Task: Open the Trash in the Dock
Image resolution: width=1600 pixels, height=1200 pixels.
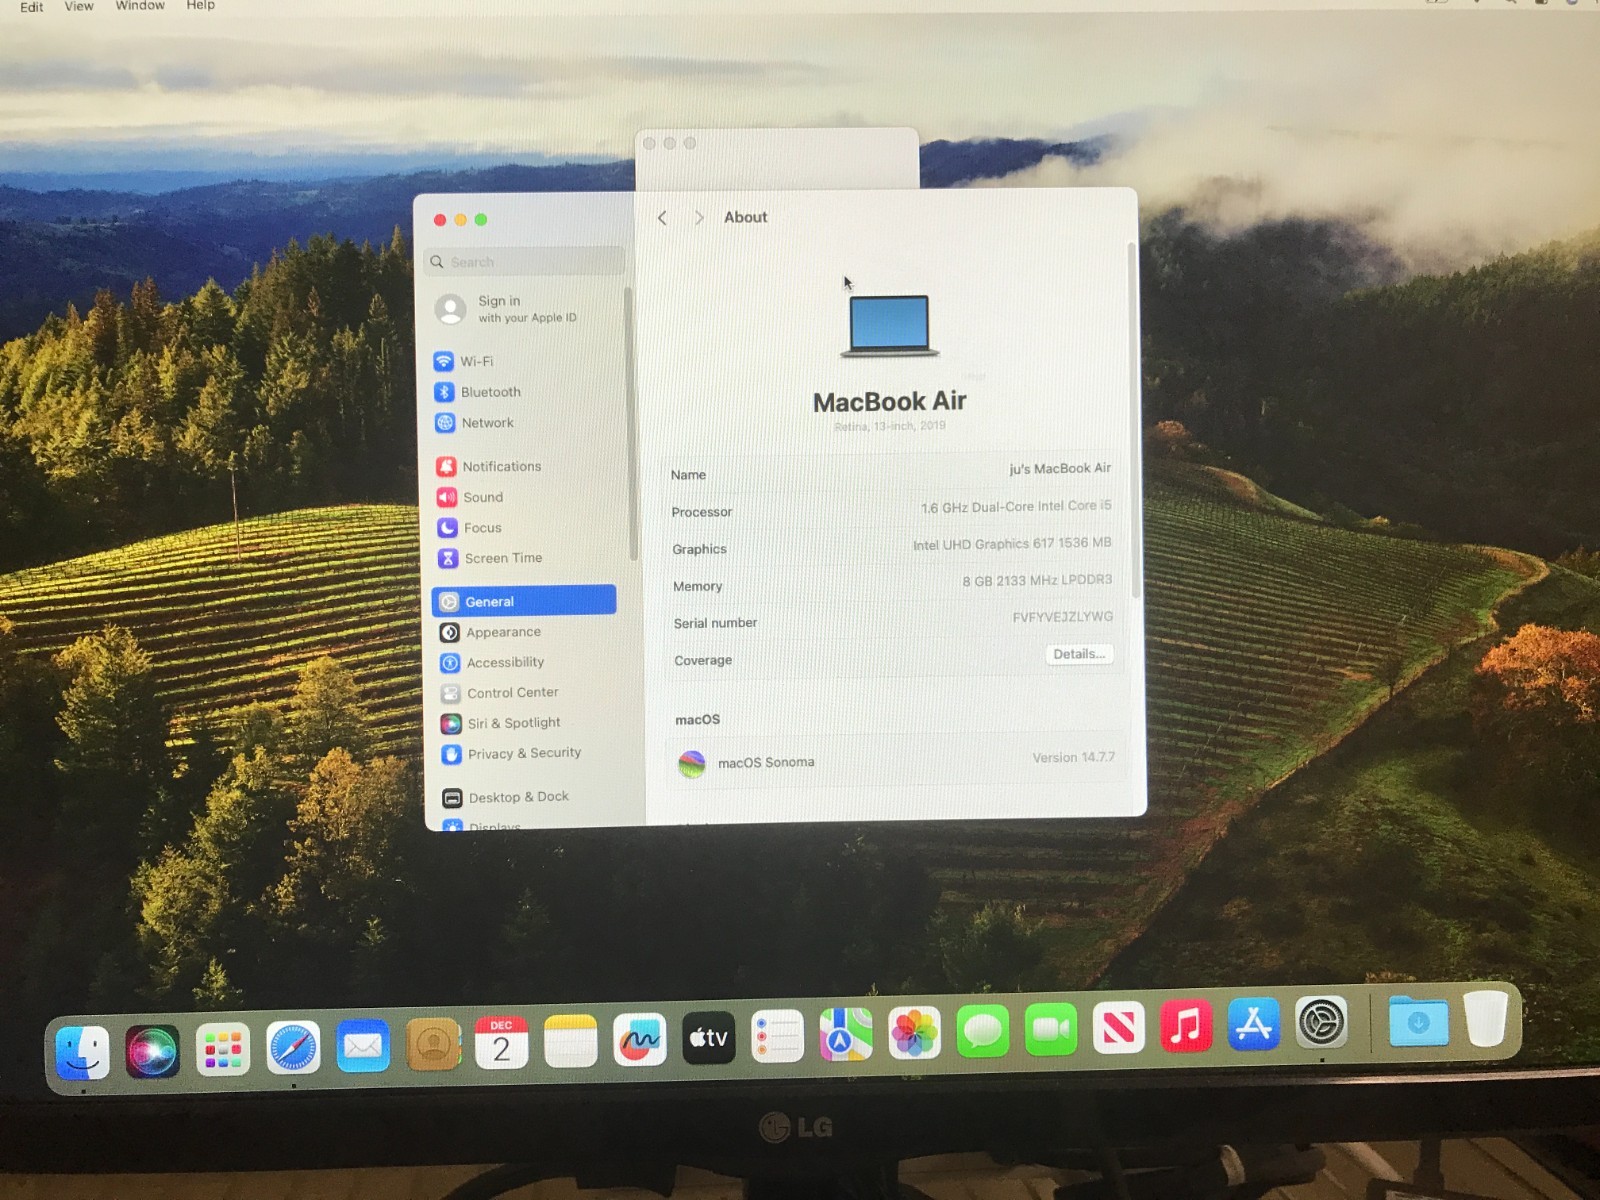Action: pos(1486,1019)
